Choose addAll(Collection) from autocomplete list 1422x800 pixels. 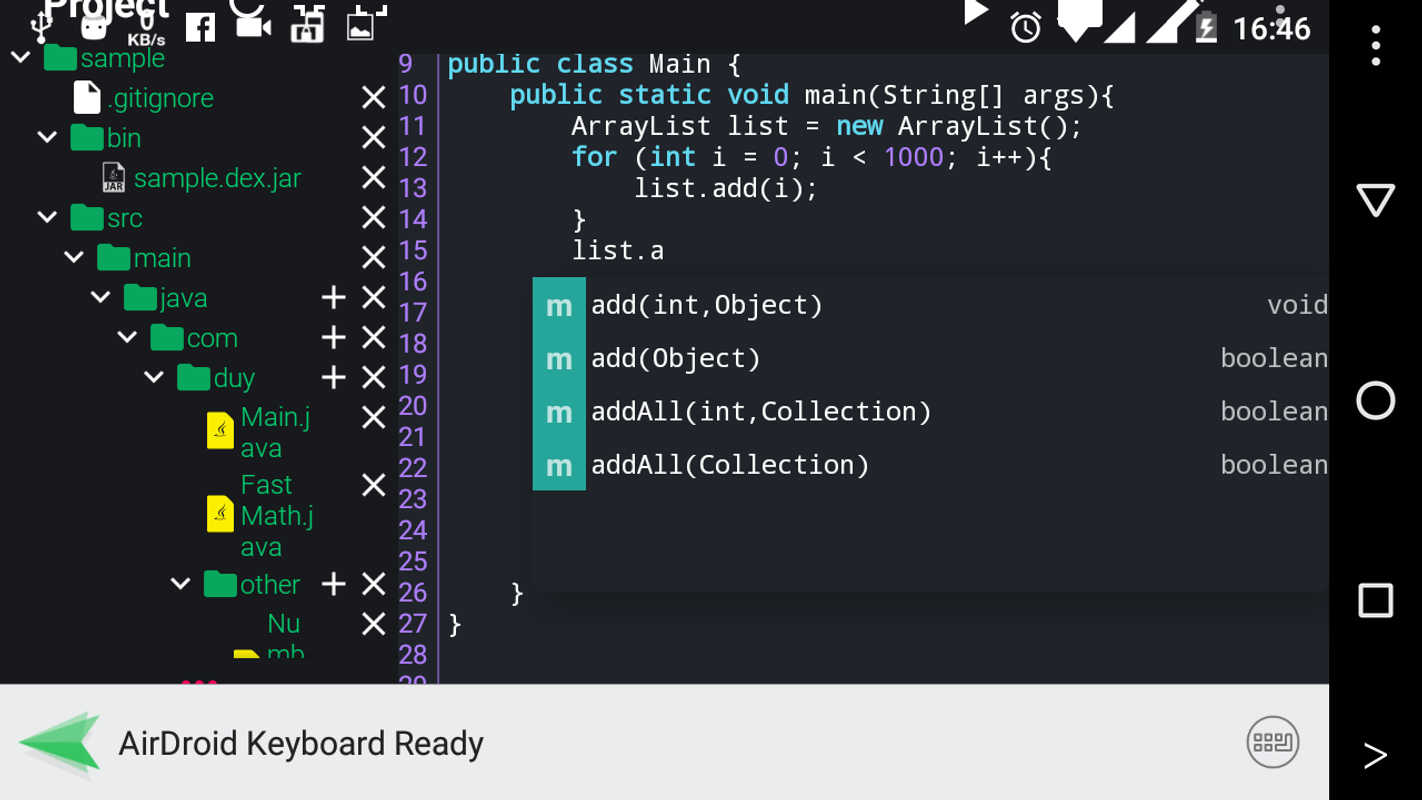click(930, 465)
